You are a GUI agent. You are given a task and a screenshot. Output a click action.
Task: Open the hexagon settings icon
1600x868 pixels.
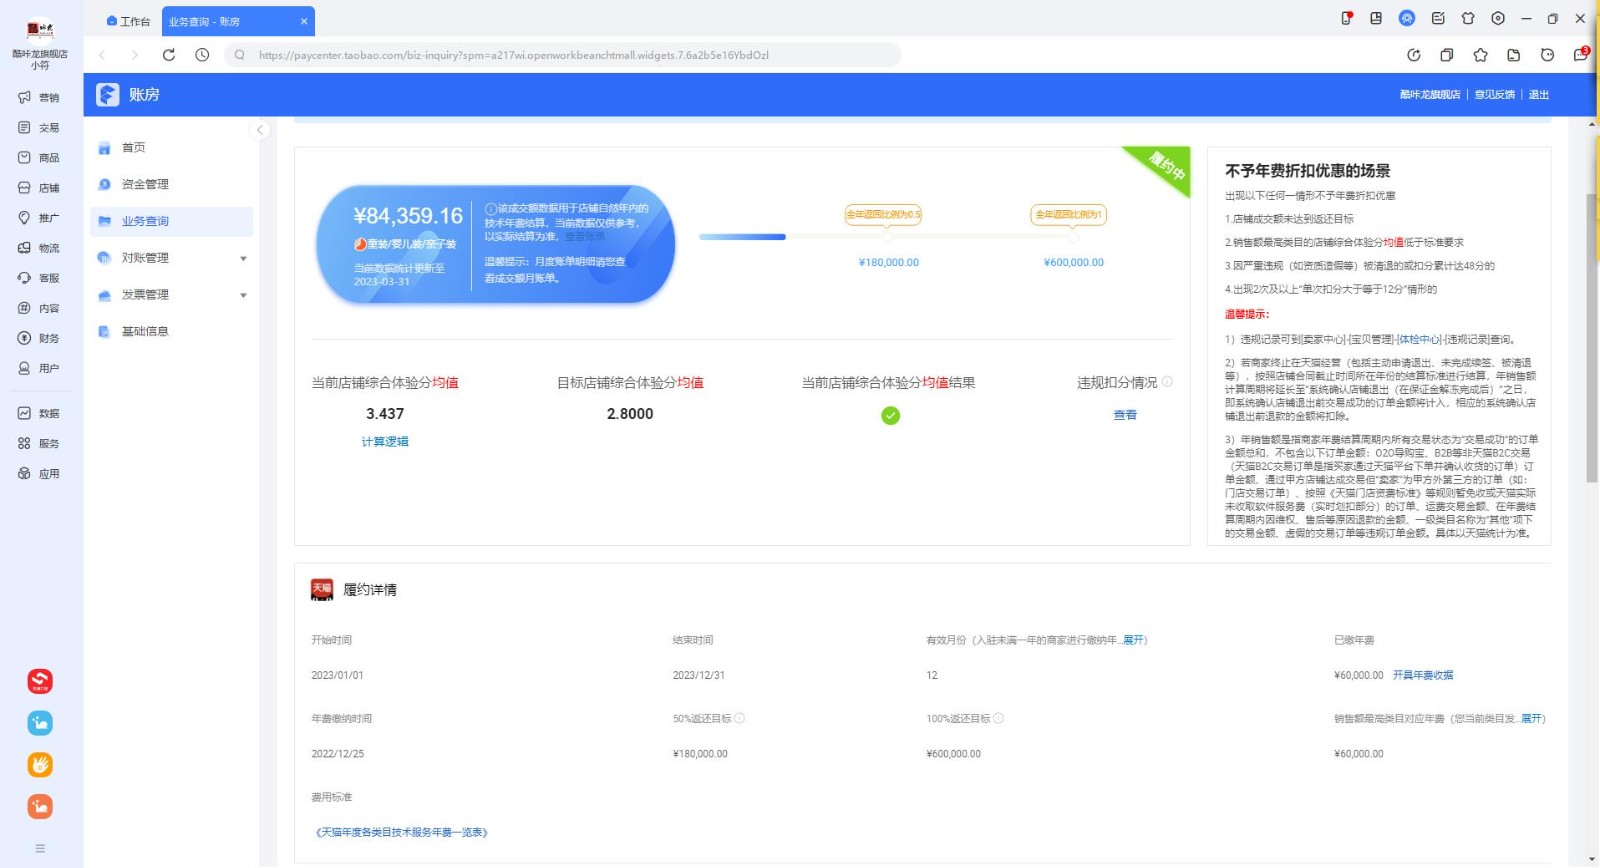point(1498,18)
